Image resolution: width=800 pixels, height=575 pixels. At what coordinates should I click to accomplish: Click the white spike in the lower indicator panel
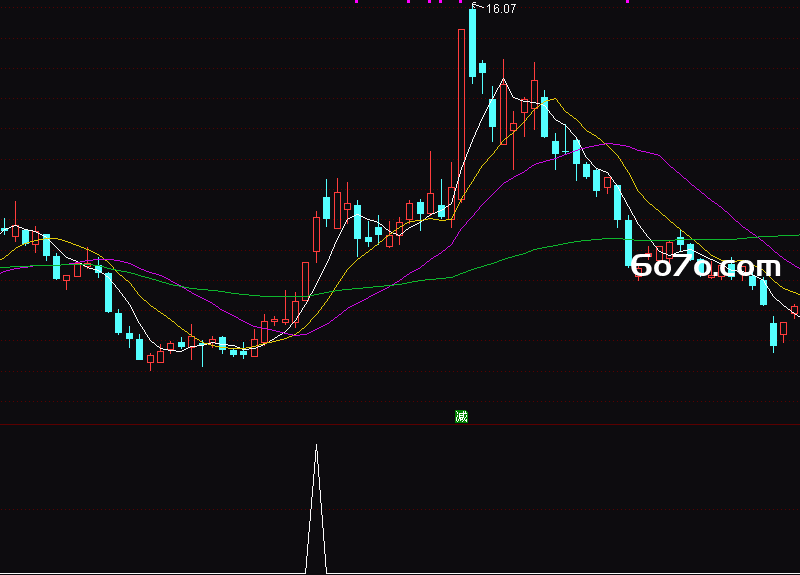[x=316, y=509]
